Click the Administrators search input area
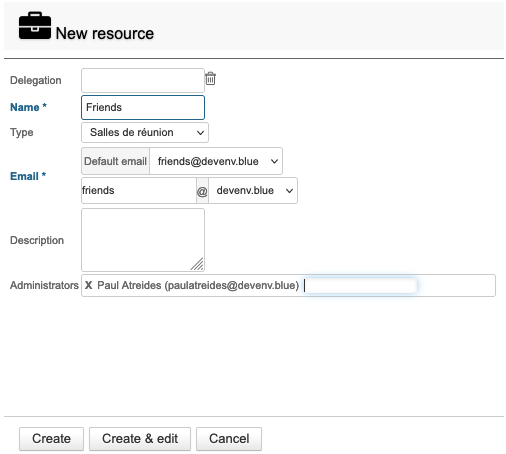This screenshot has height=454, width=506. pyautogui.click(x=360, y=286)
